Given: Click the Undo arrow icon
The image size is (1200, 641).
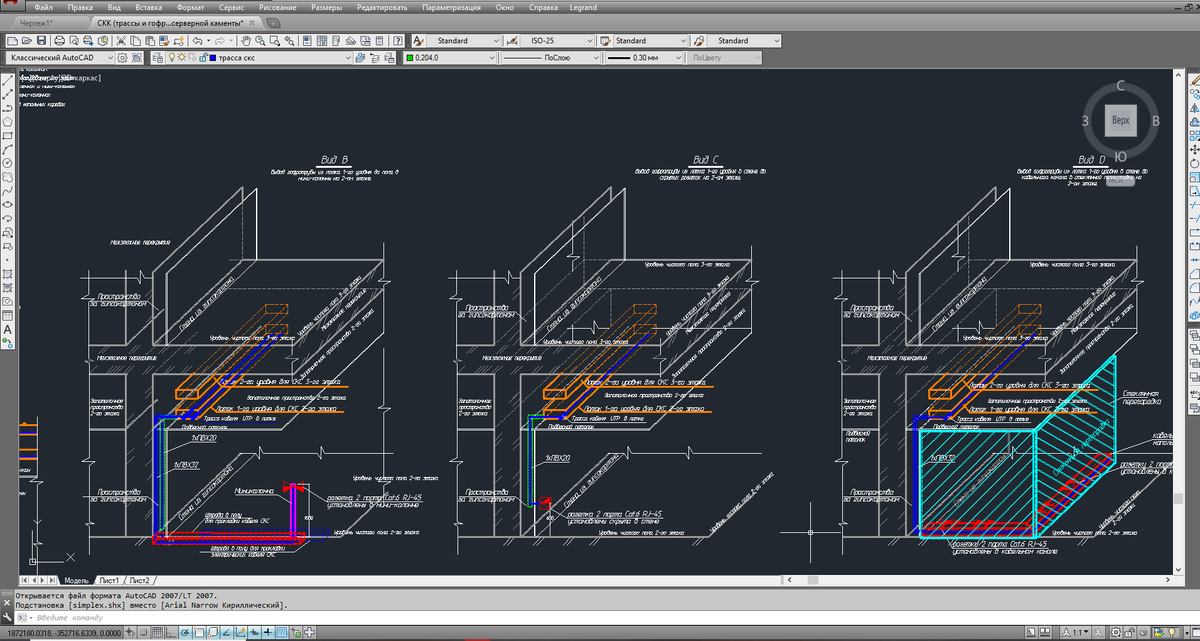Looking at the screenshot, I should [197, 41].
